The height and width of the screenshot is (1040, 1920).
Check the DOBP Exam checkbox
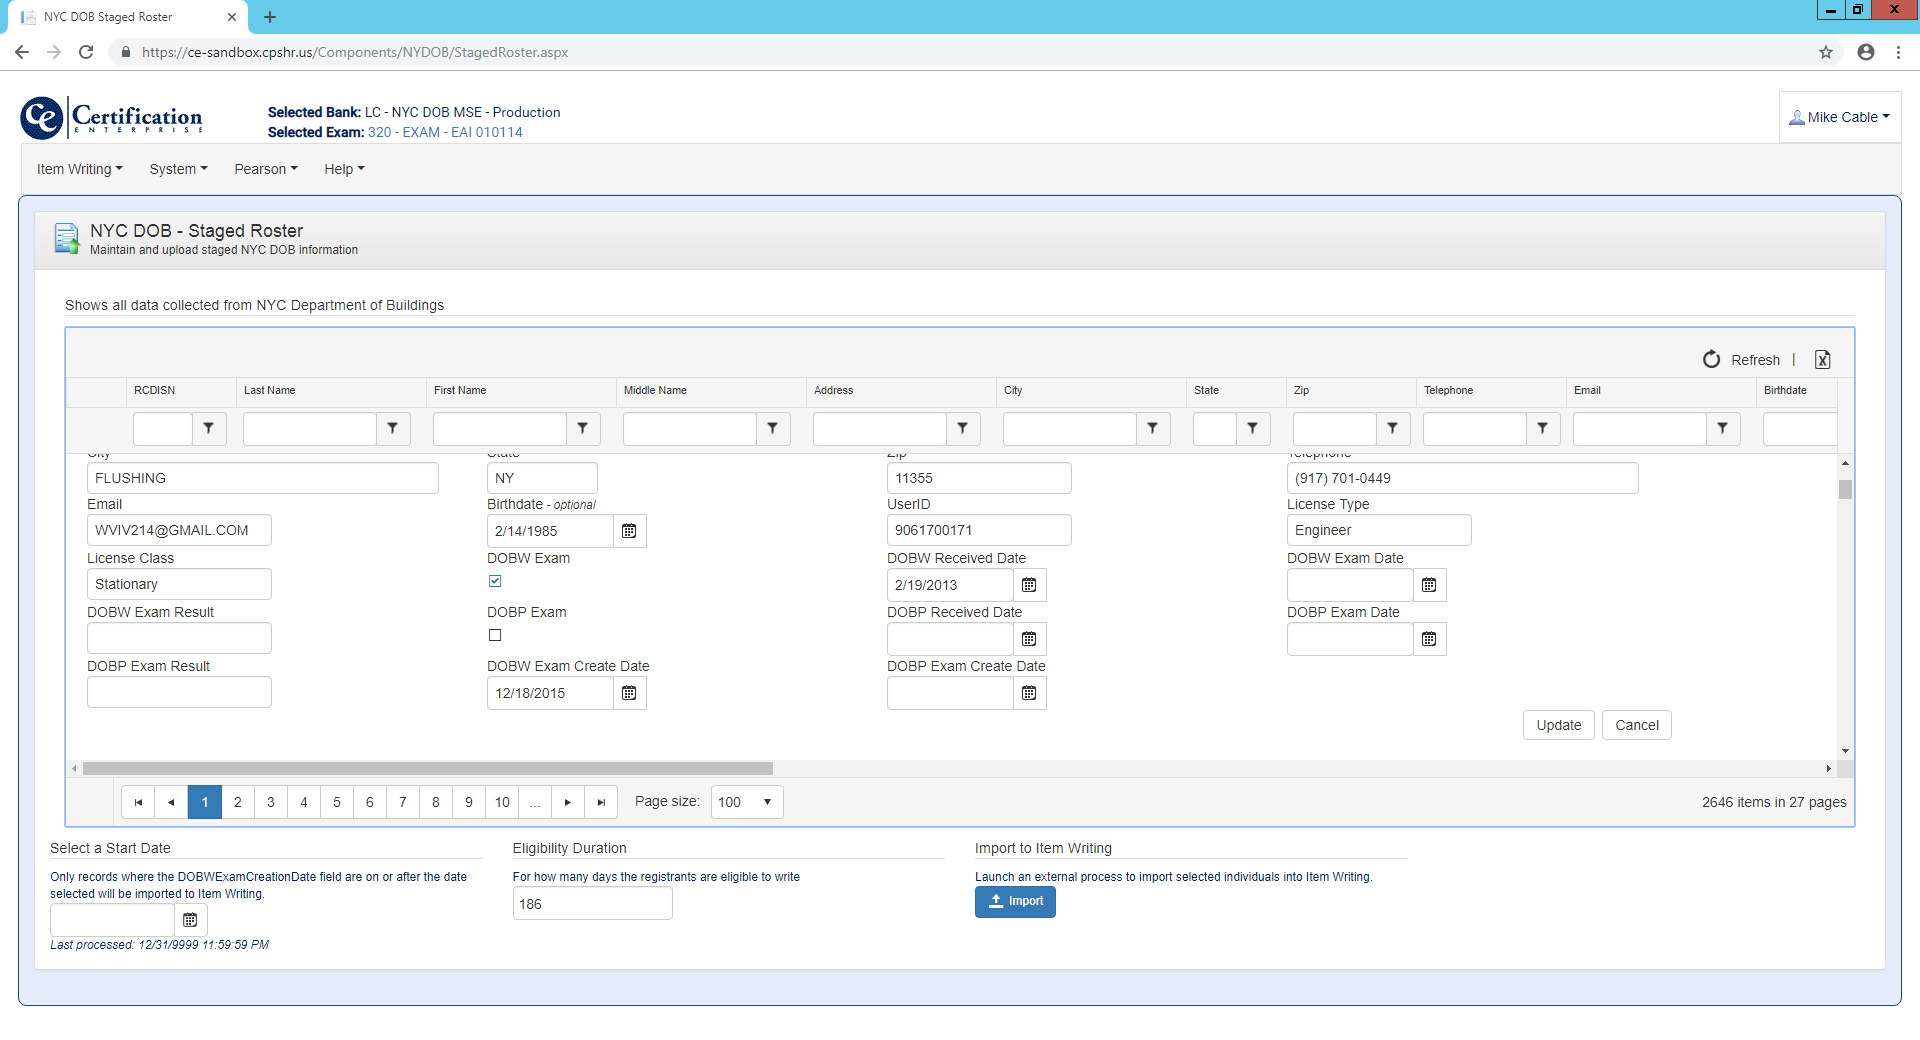click(495, 635)
